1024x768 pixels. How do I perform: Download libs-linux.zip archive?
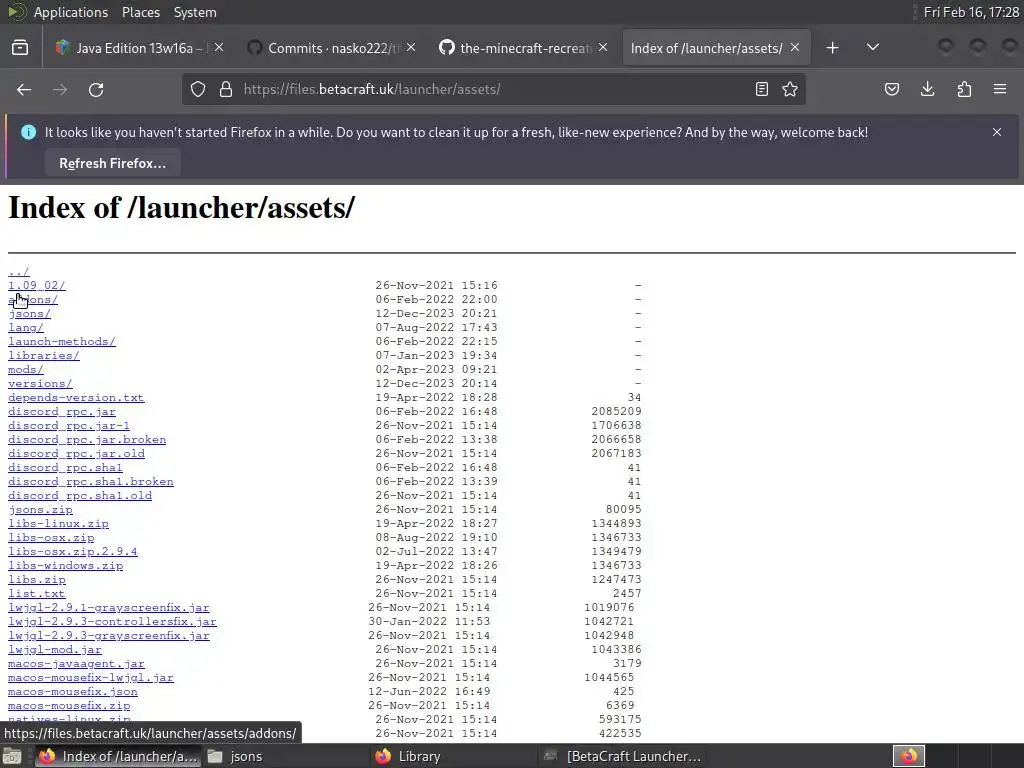click(58, 524)
